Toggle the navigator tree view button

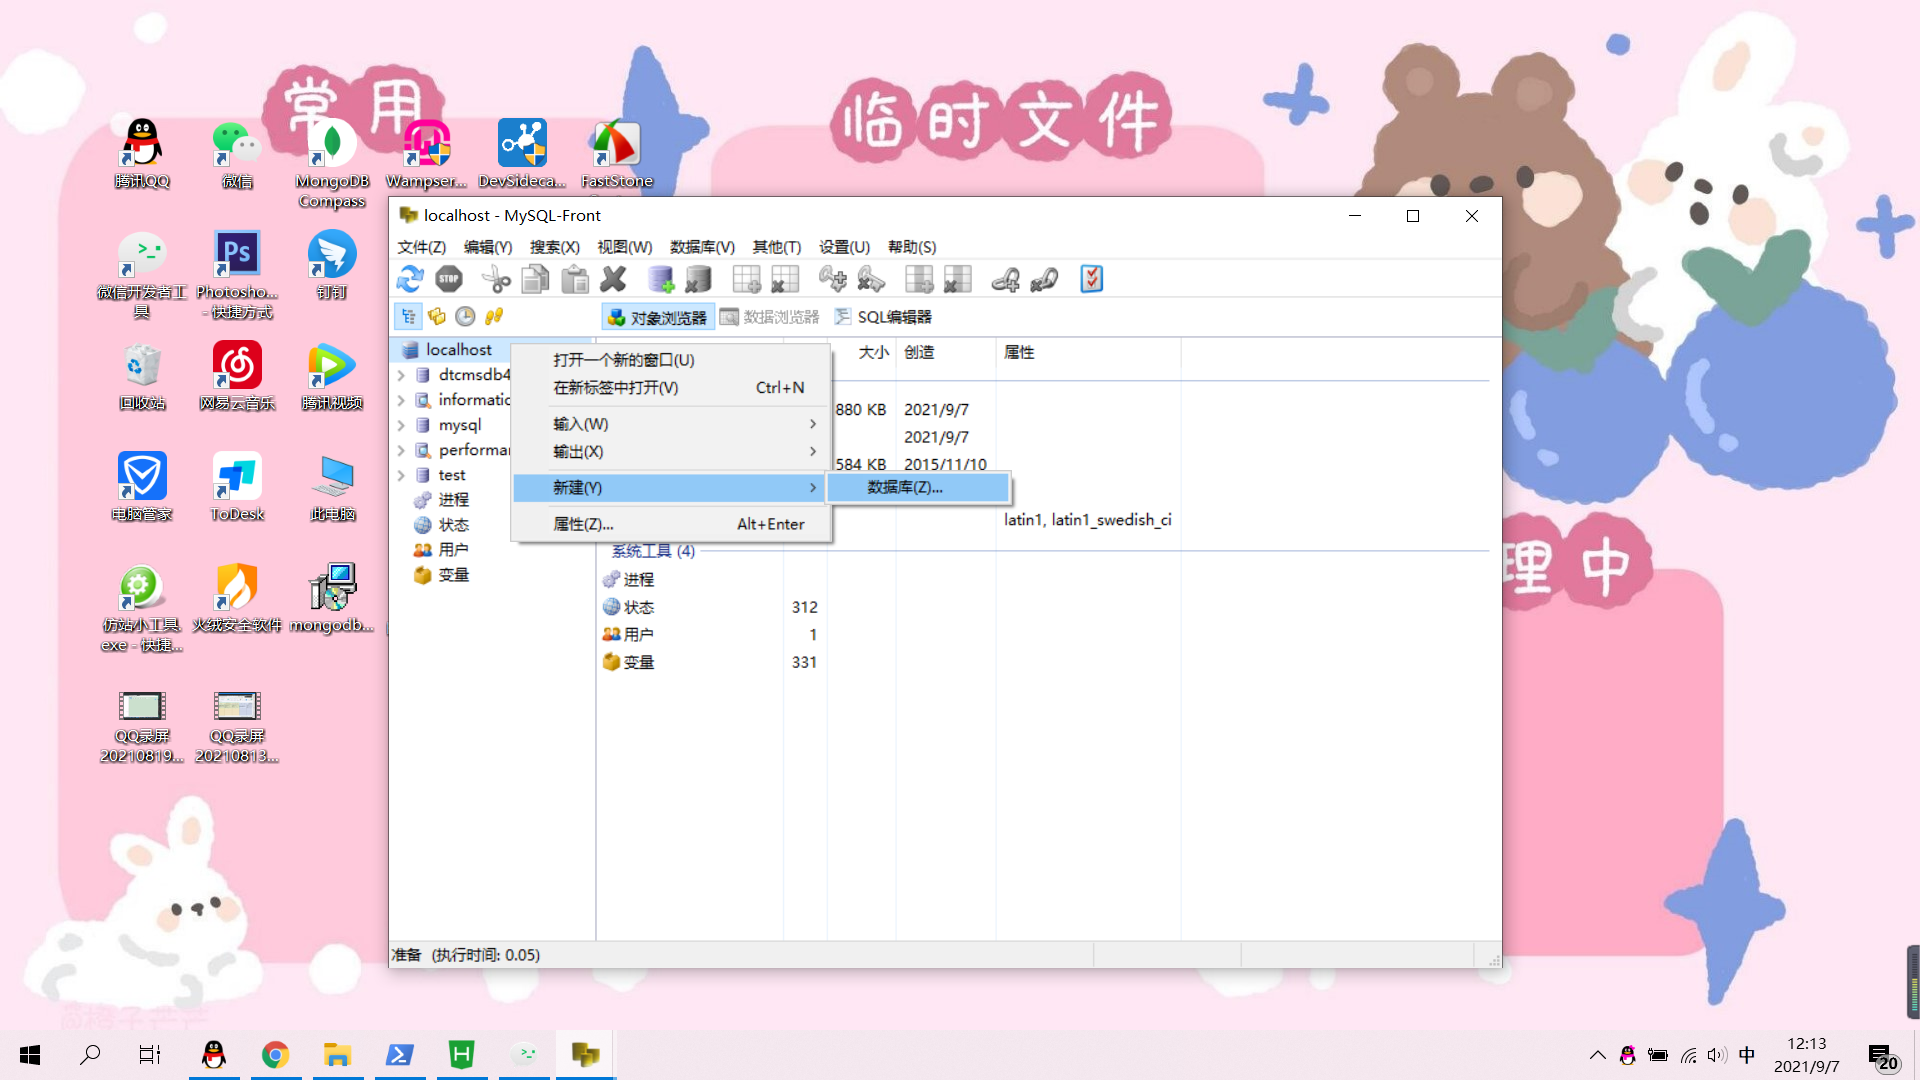pyautogui.click(x=409, y=317)
